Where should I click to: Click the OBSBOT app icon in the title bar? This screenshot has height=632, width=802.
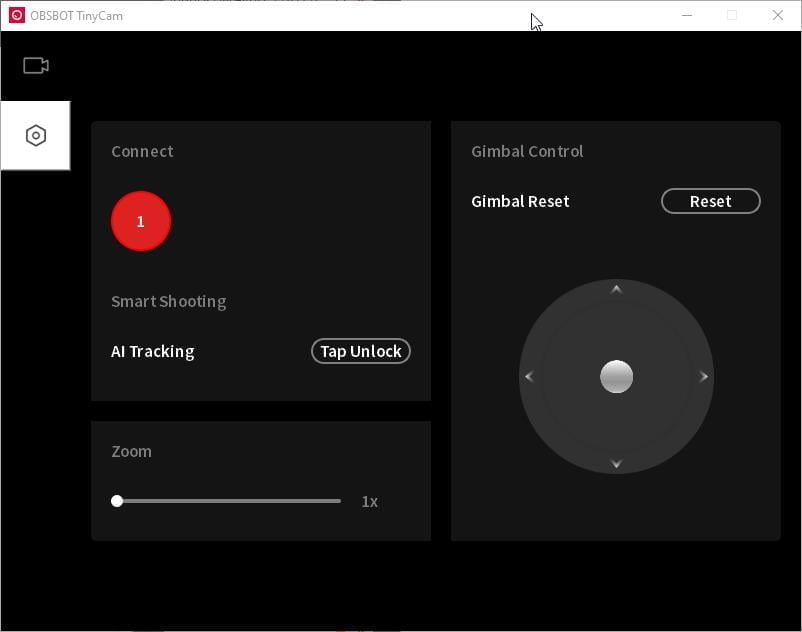[16, 15]
